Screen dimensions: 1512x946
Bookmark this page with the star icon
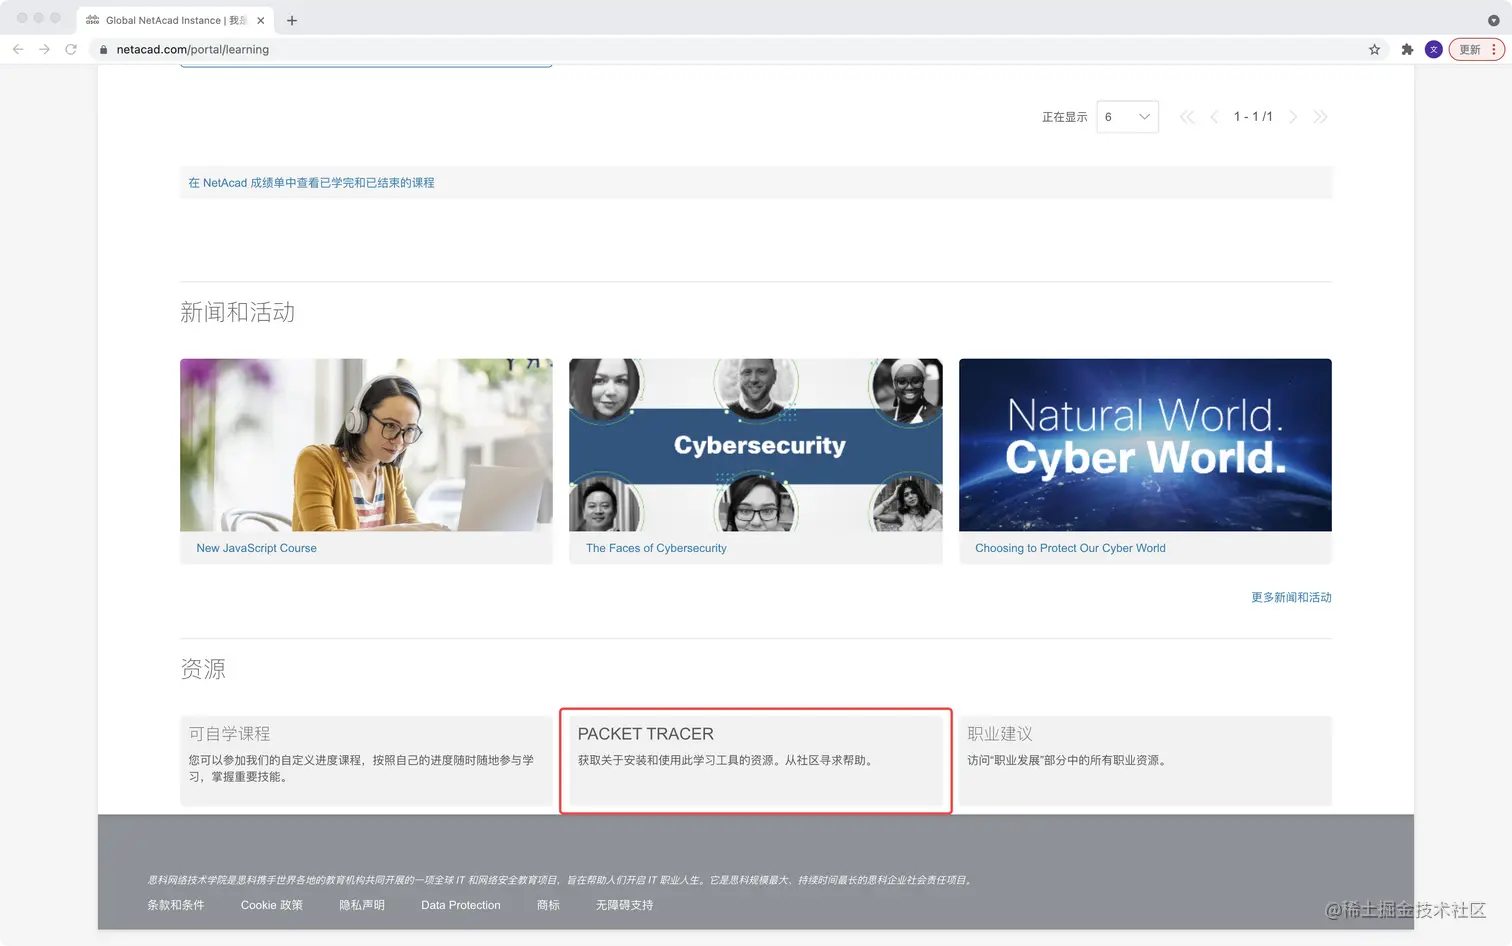tap(1374, 49)
